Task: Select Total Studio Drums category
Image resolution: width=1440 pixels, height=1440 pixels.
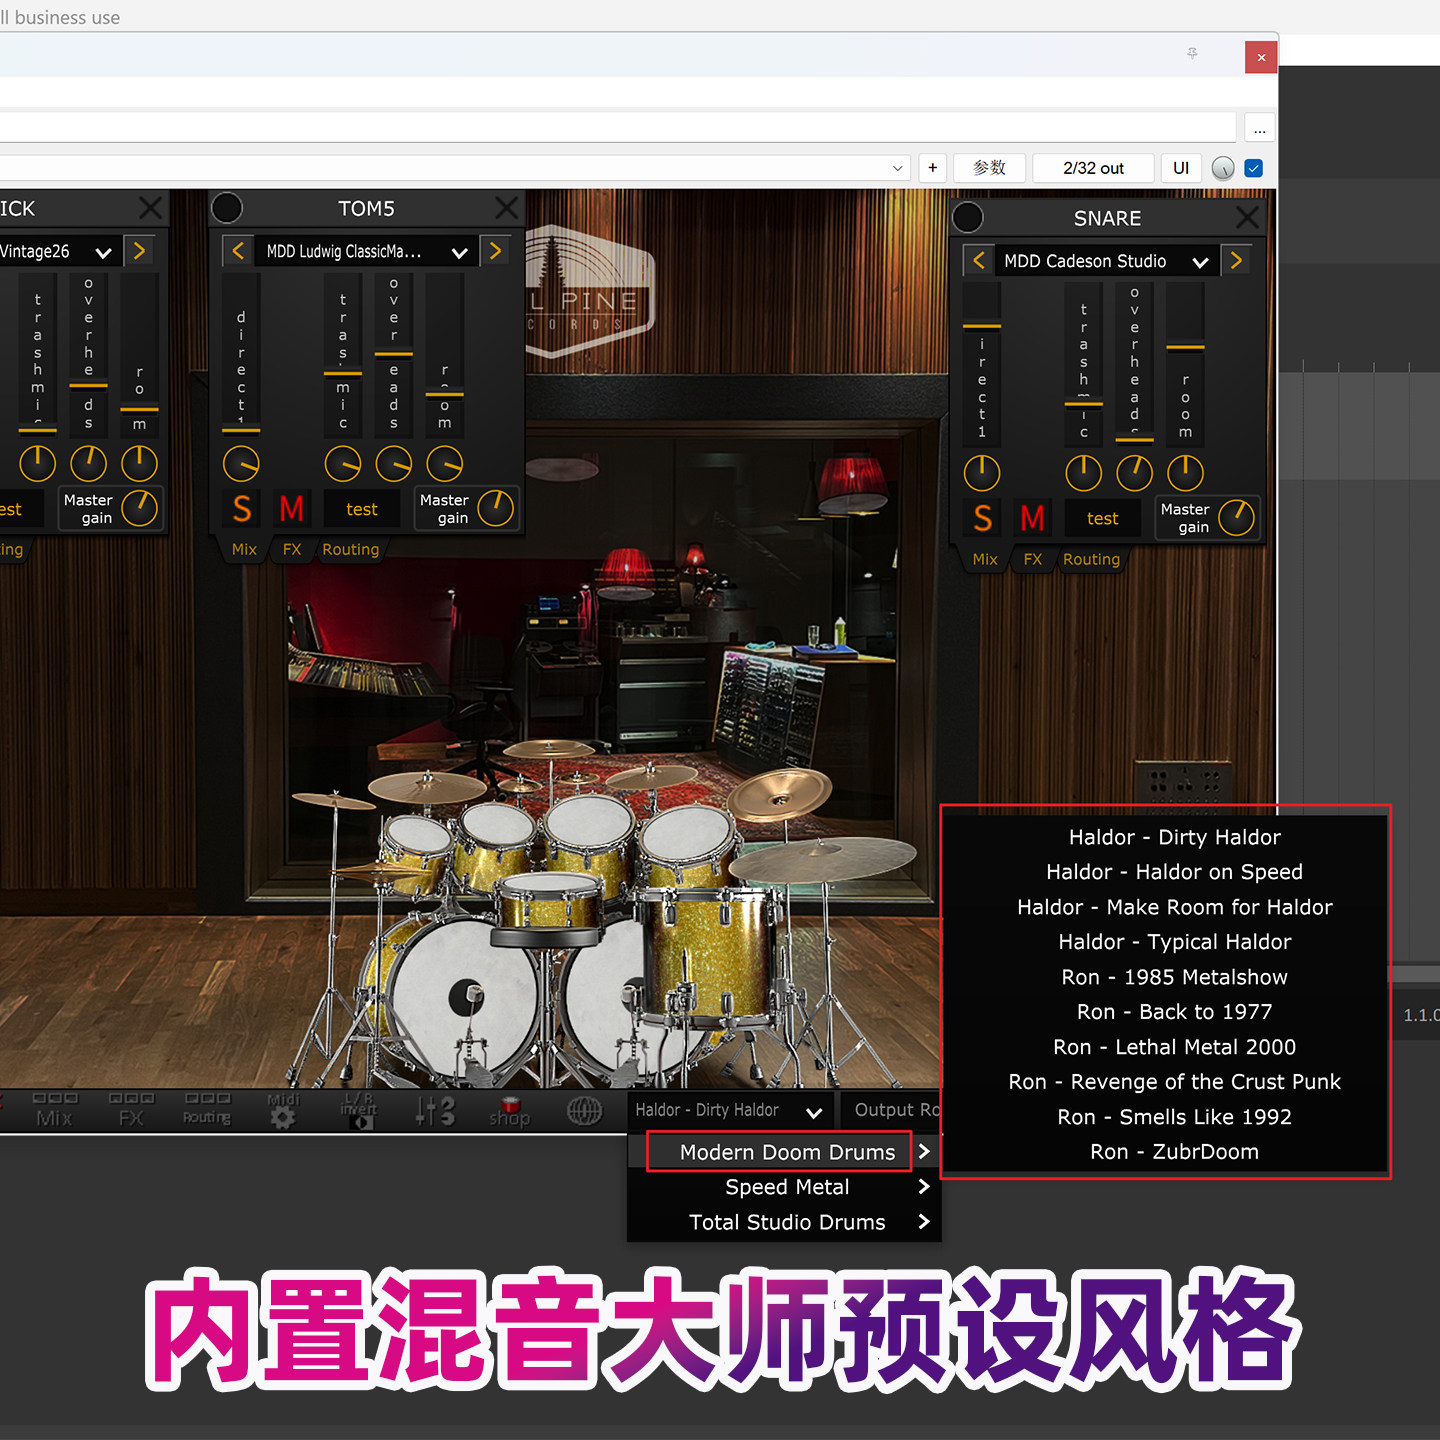Action: click(x=787, y=1222)
